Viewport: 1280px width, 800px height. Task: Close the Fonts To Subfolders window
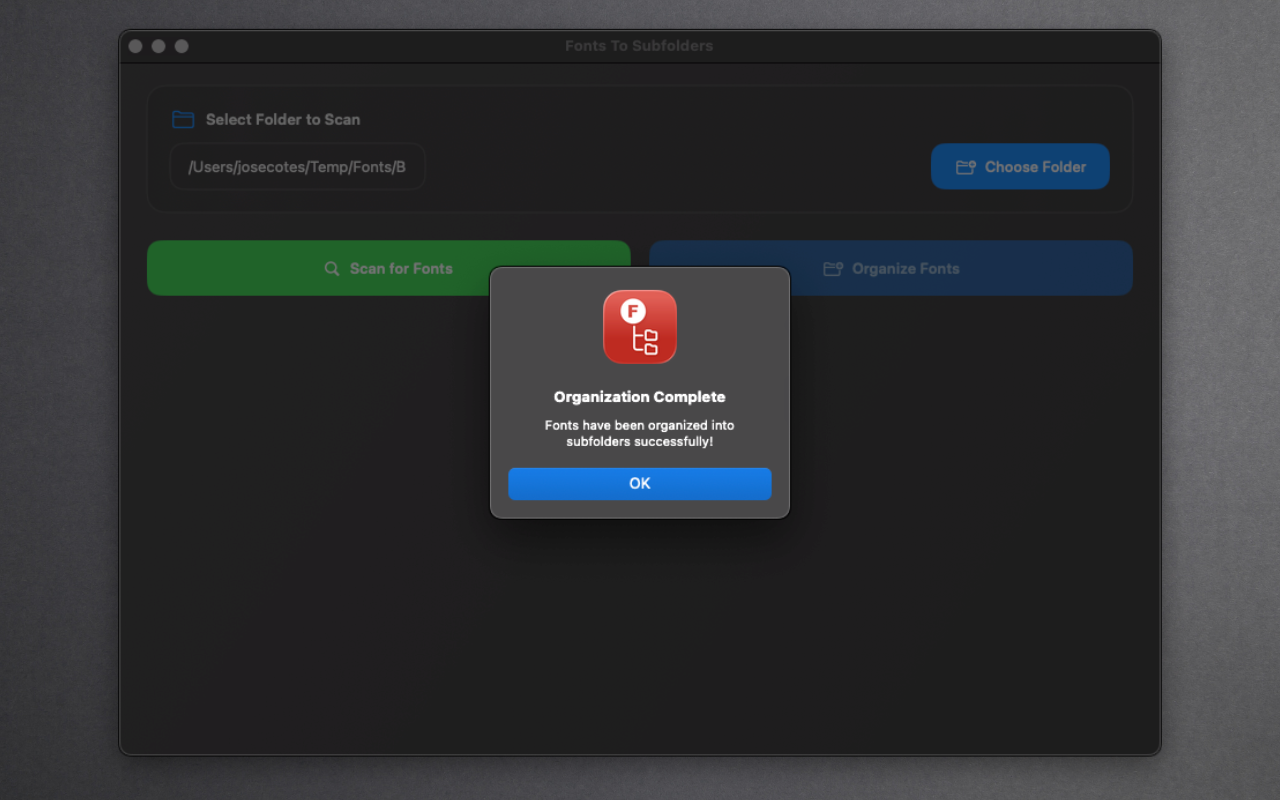click(136, 46)
